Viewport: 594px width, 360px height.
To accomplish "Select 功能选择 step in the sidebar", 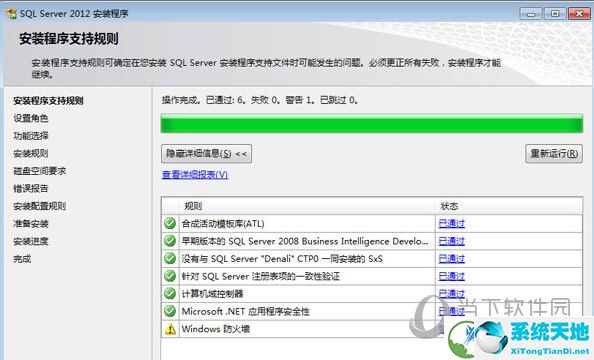I will pyautogui.click(x=31, y=136).
